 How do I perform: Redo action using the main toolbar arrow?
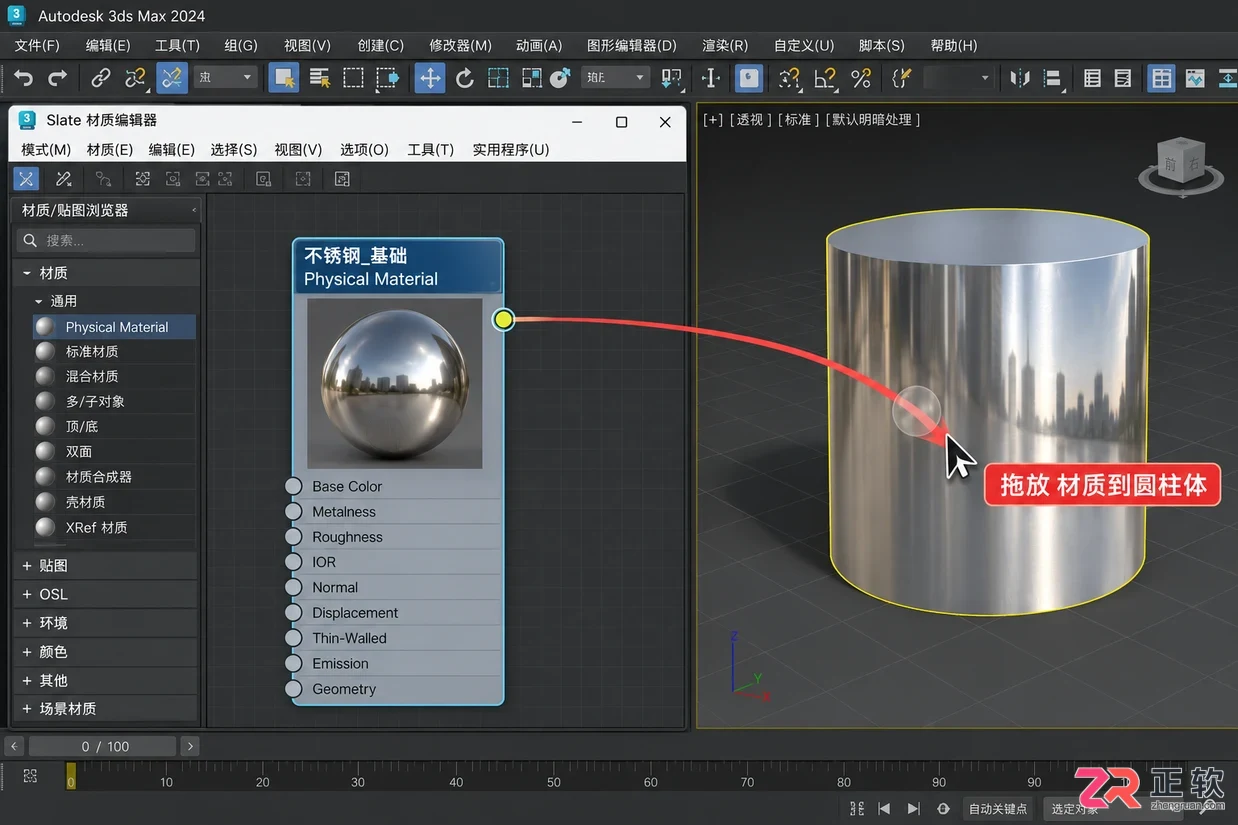(58, 77)
